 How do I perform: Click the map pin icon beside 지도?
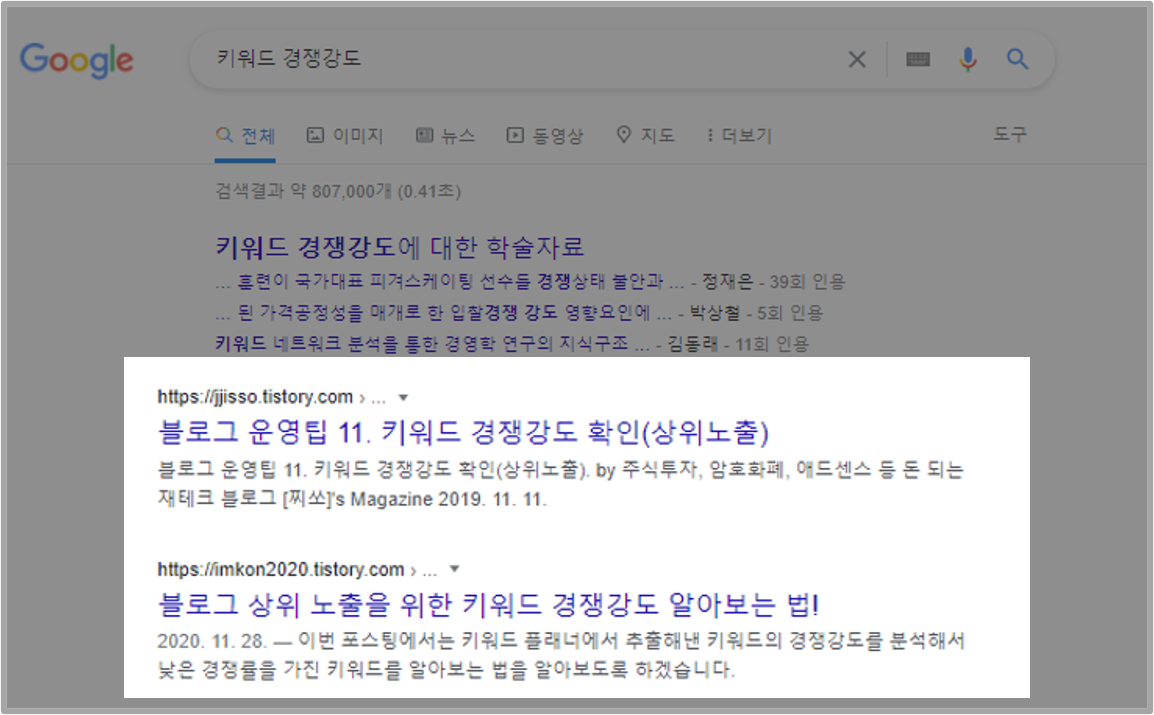pyautogui.click(x=622, y=135)
